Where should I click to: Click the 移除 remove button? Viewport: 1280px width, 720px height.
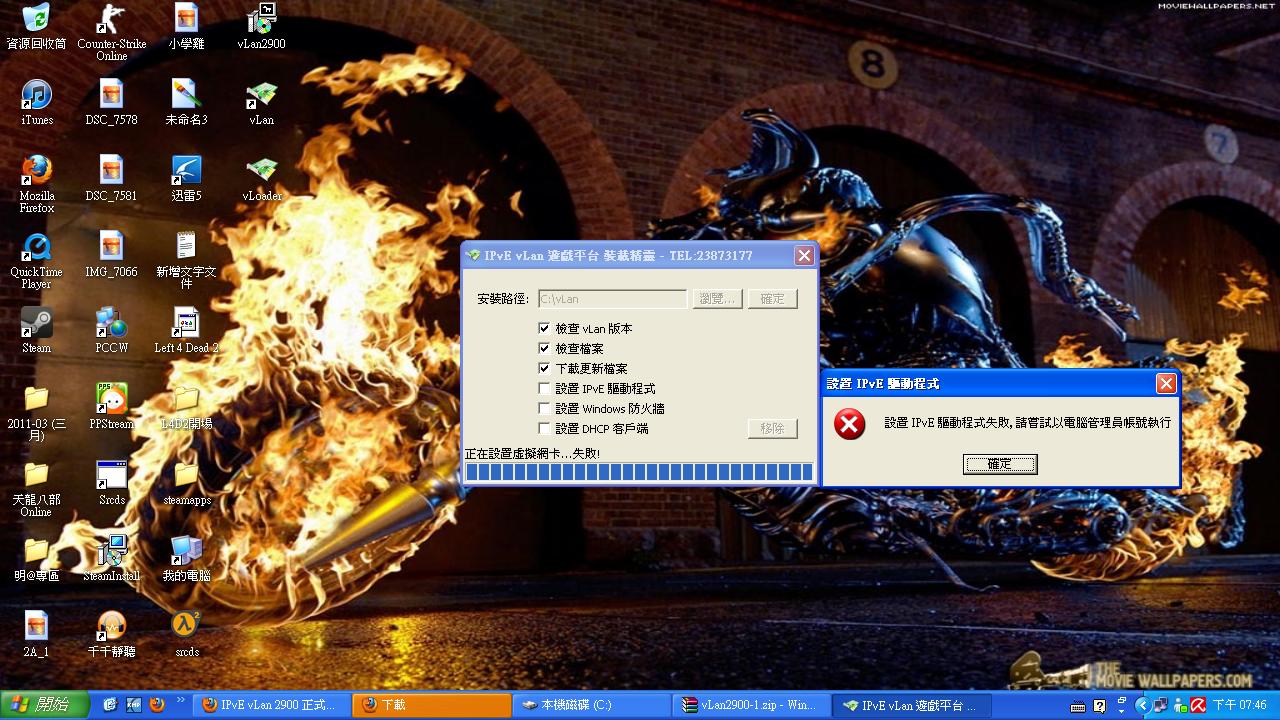(x=772, y=428)
